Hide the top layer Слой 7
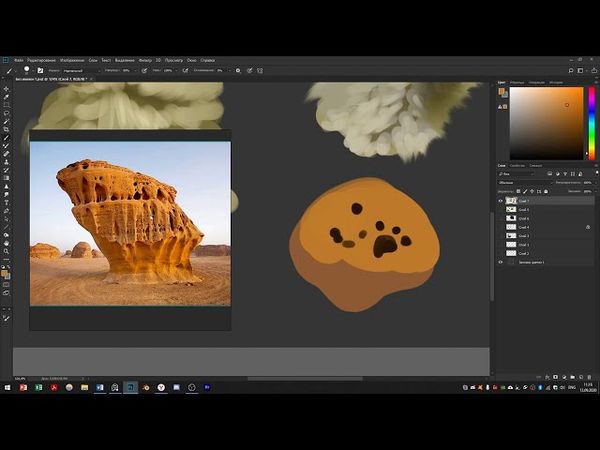The width and height of the screenshot is (600, 450). [x=501, y=201]
